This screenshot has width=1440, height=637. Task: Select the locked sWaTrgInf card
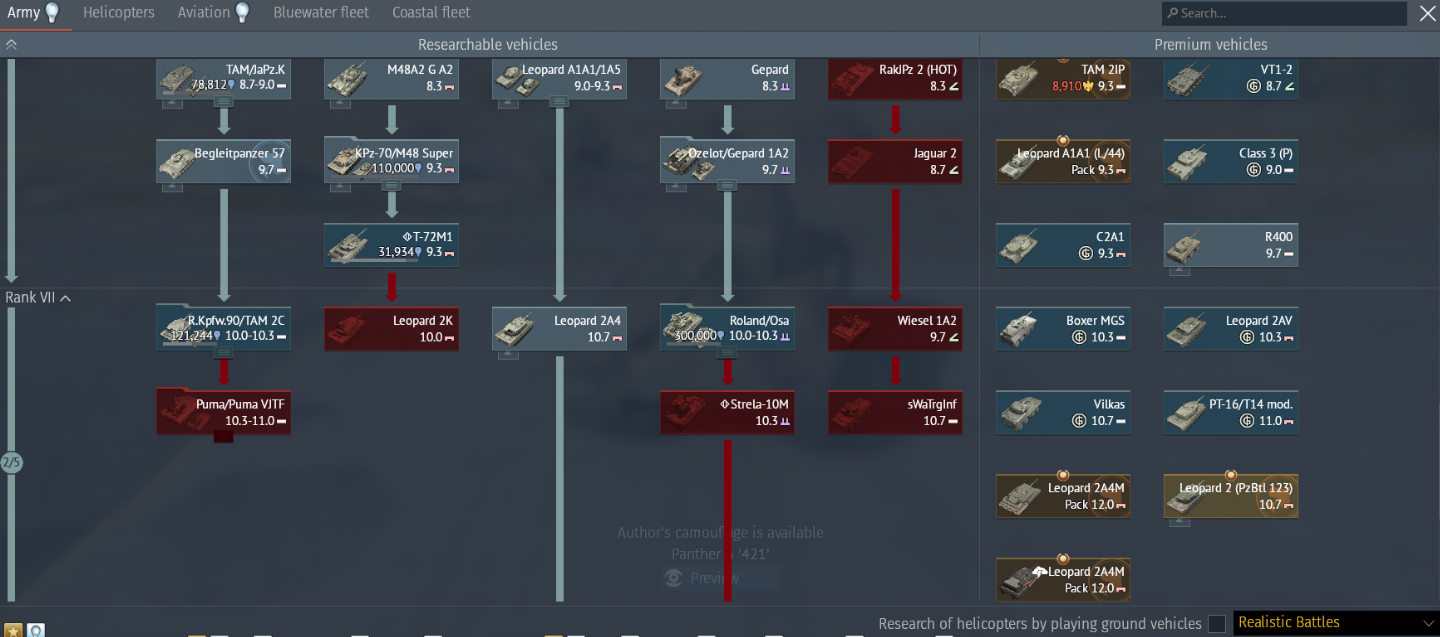(896, 412)
